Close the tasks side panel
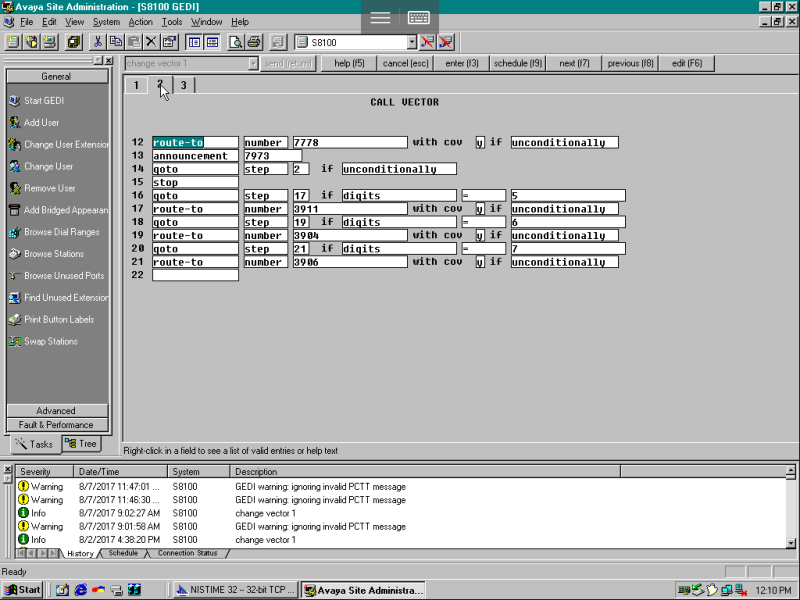 point(109,61)
